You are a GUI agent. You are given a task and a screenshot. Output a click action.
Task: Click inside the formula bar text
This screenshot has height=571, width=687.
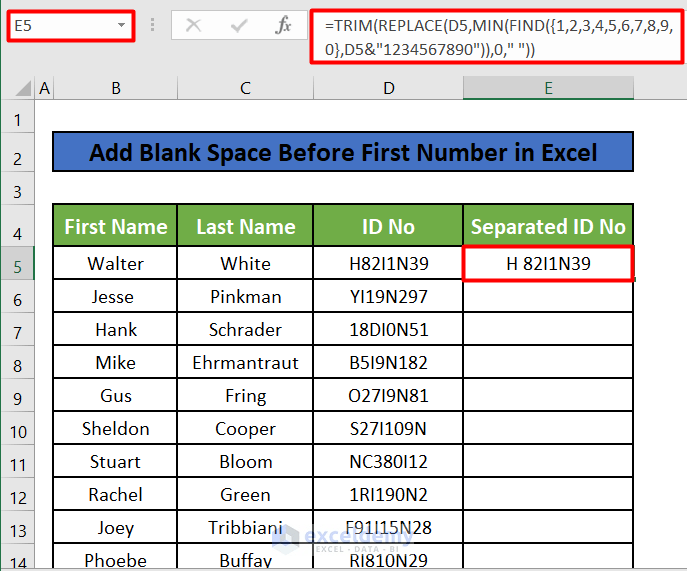click(497, 37)
